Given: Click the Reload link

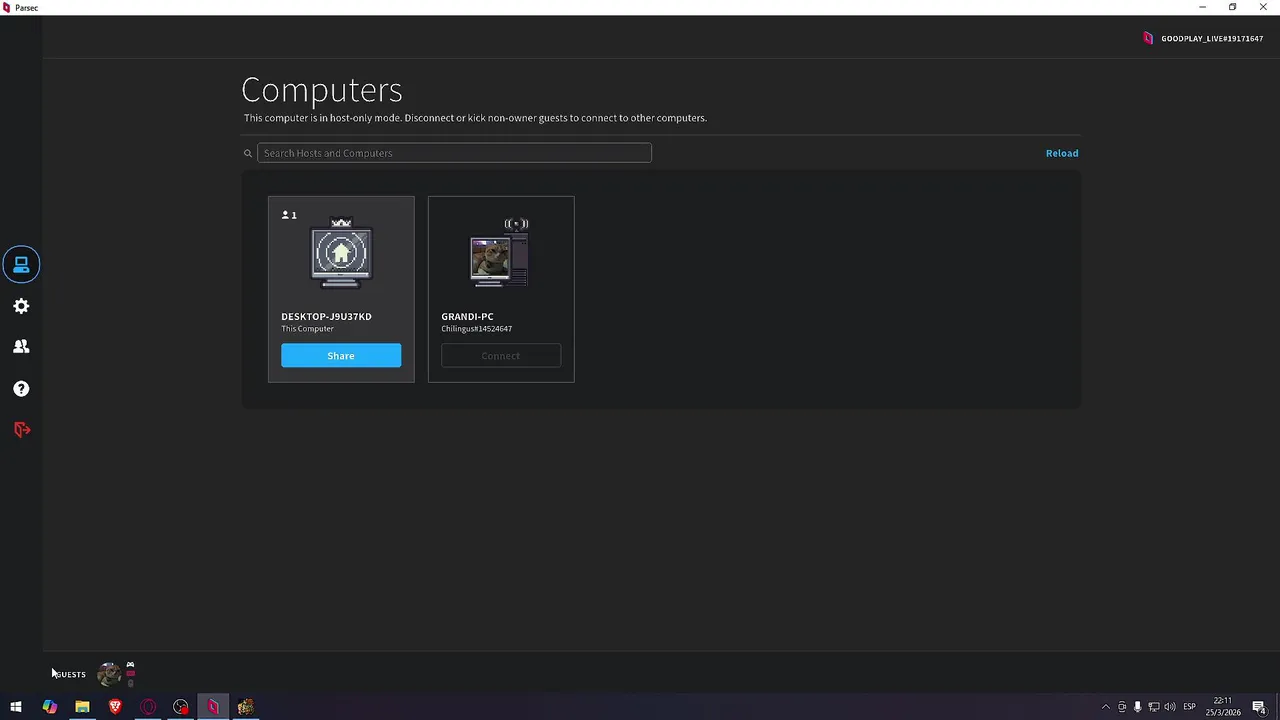Looking at the screenshot, I should [x=1062, y=153].
